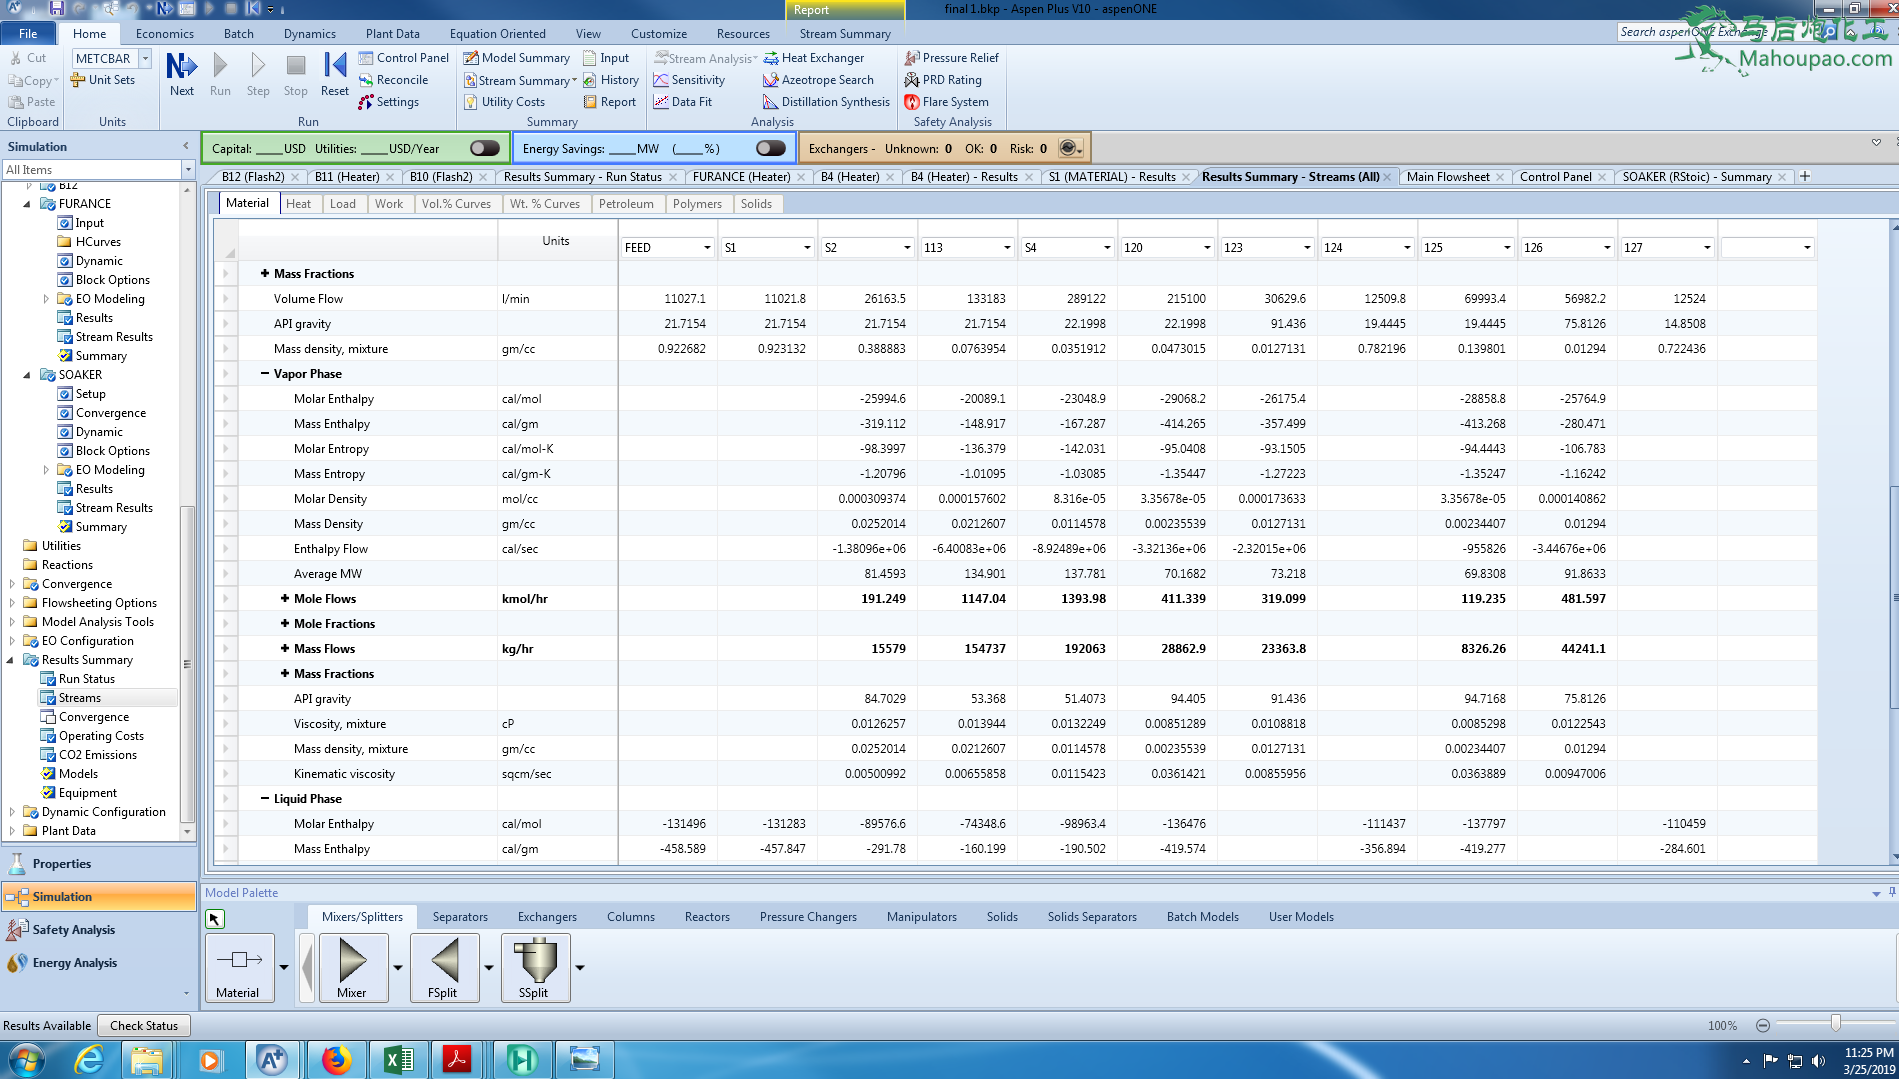Toggle the Capital/Utilities economics switch
1899x1079 pixels.
tap(484, 148)
